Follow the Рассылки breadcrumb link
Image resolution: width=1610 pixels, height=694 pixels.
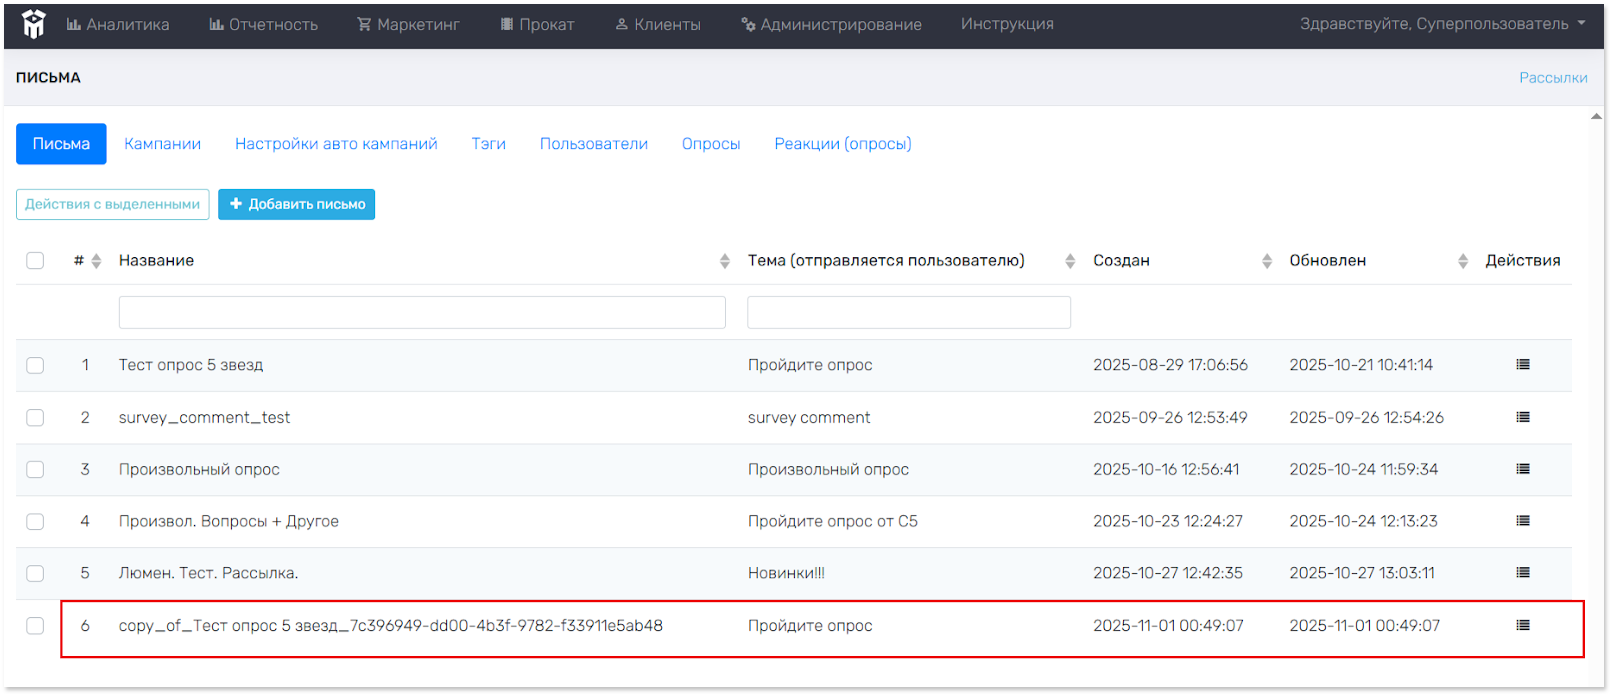click(x=1552, y=78)
